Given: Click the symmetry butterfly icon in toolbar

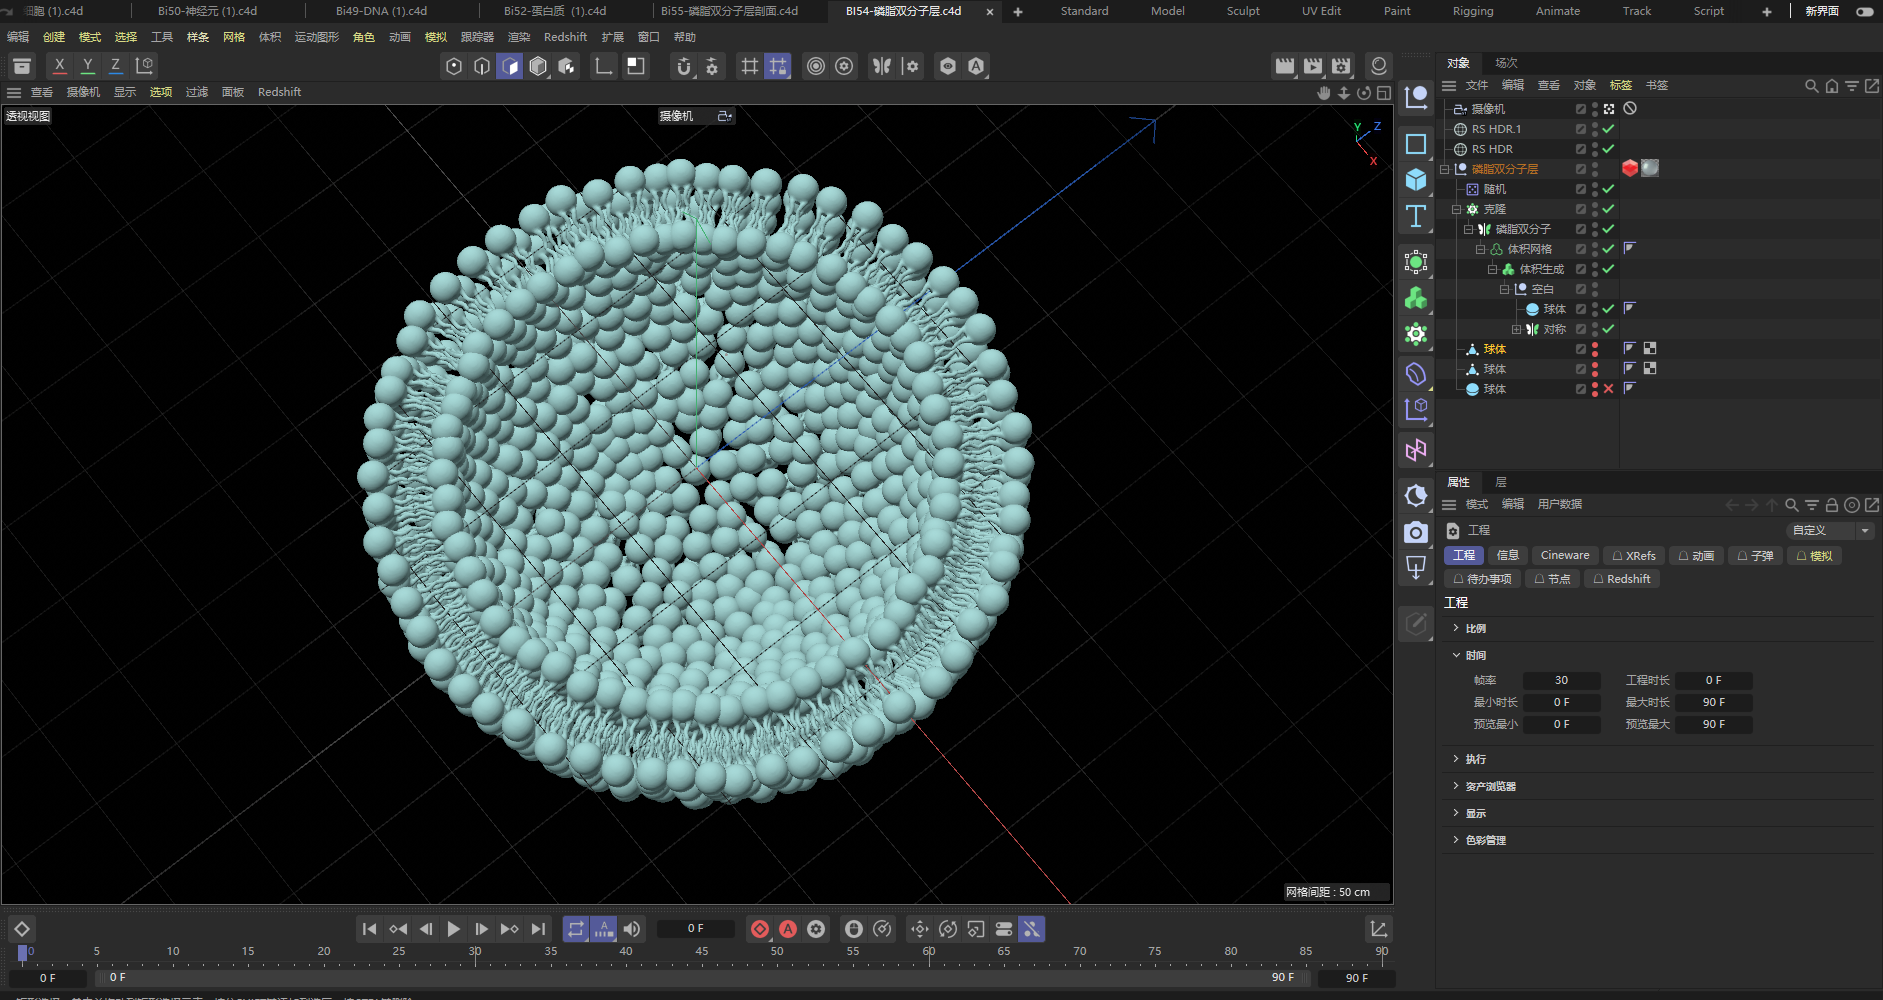Looking at the screenshot, I should click(881, 66).
